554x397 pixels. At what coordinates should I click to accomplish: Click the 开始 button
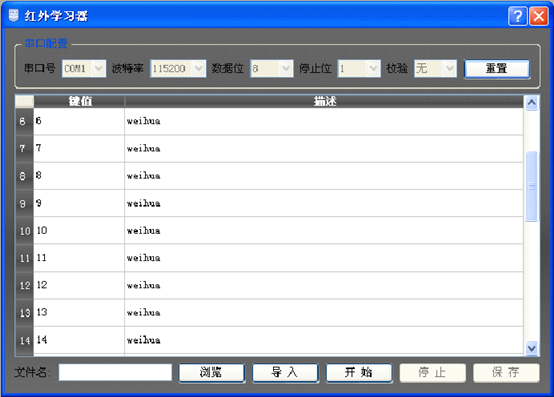pyautogui.click(x=359, y=373)
